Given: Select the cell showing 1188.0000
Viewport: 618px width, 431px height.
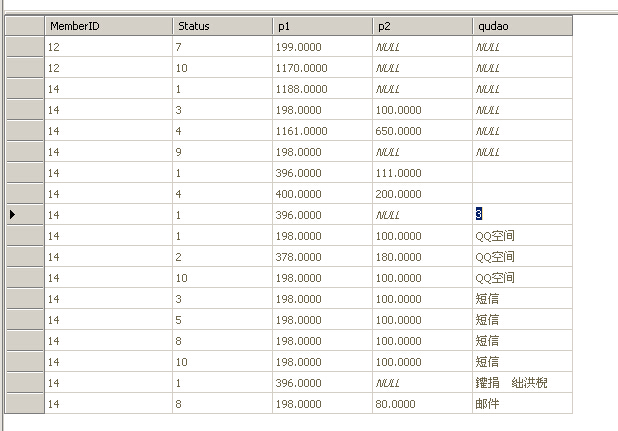Looking at the screenshot, I should 322,89.
